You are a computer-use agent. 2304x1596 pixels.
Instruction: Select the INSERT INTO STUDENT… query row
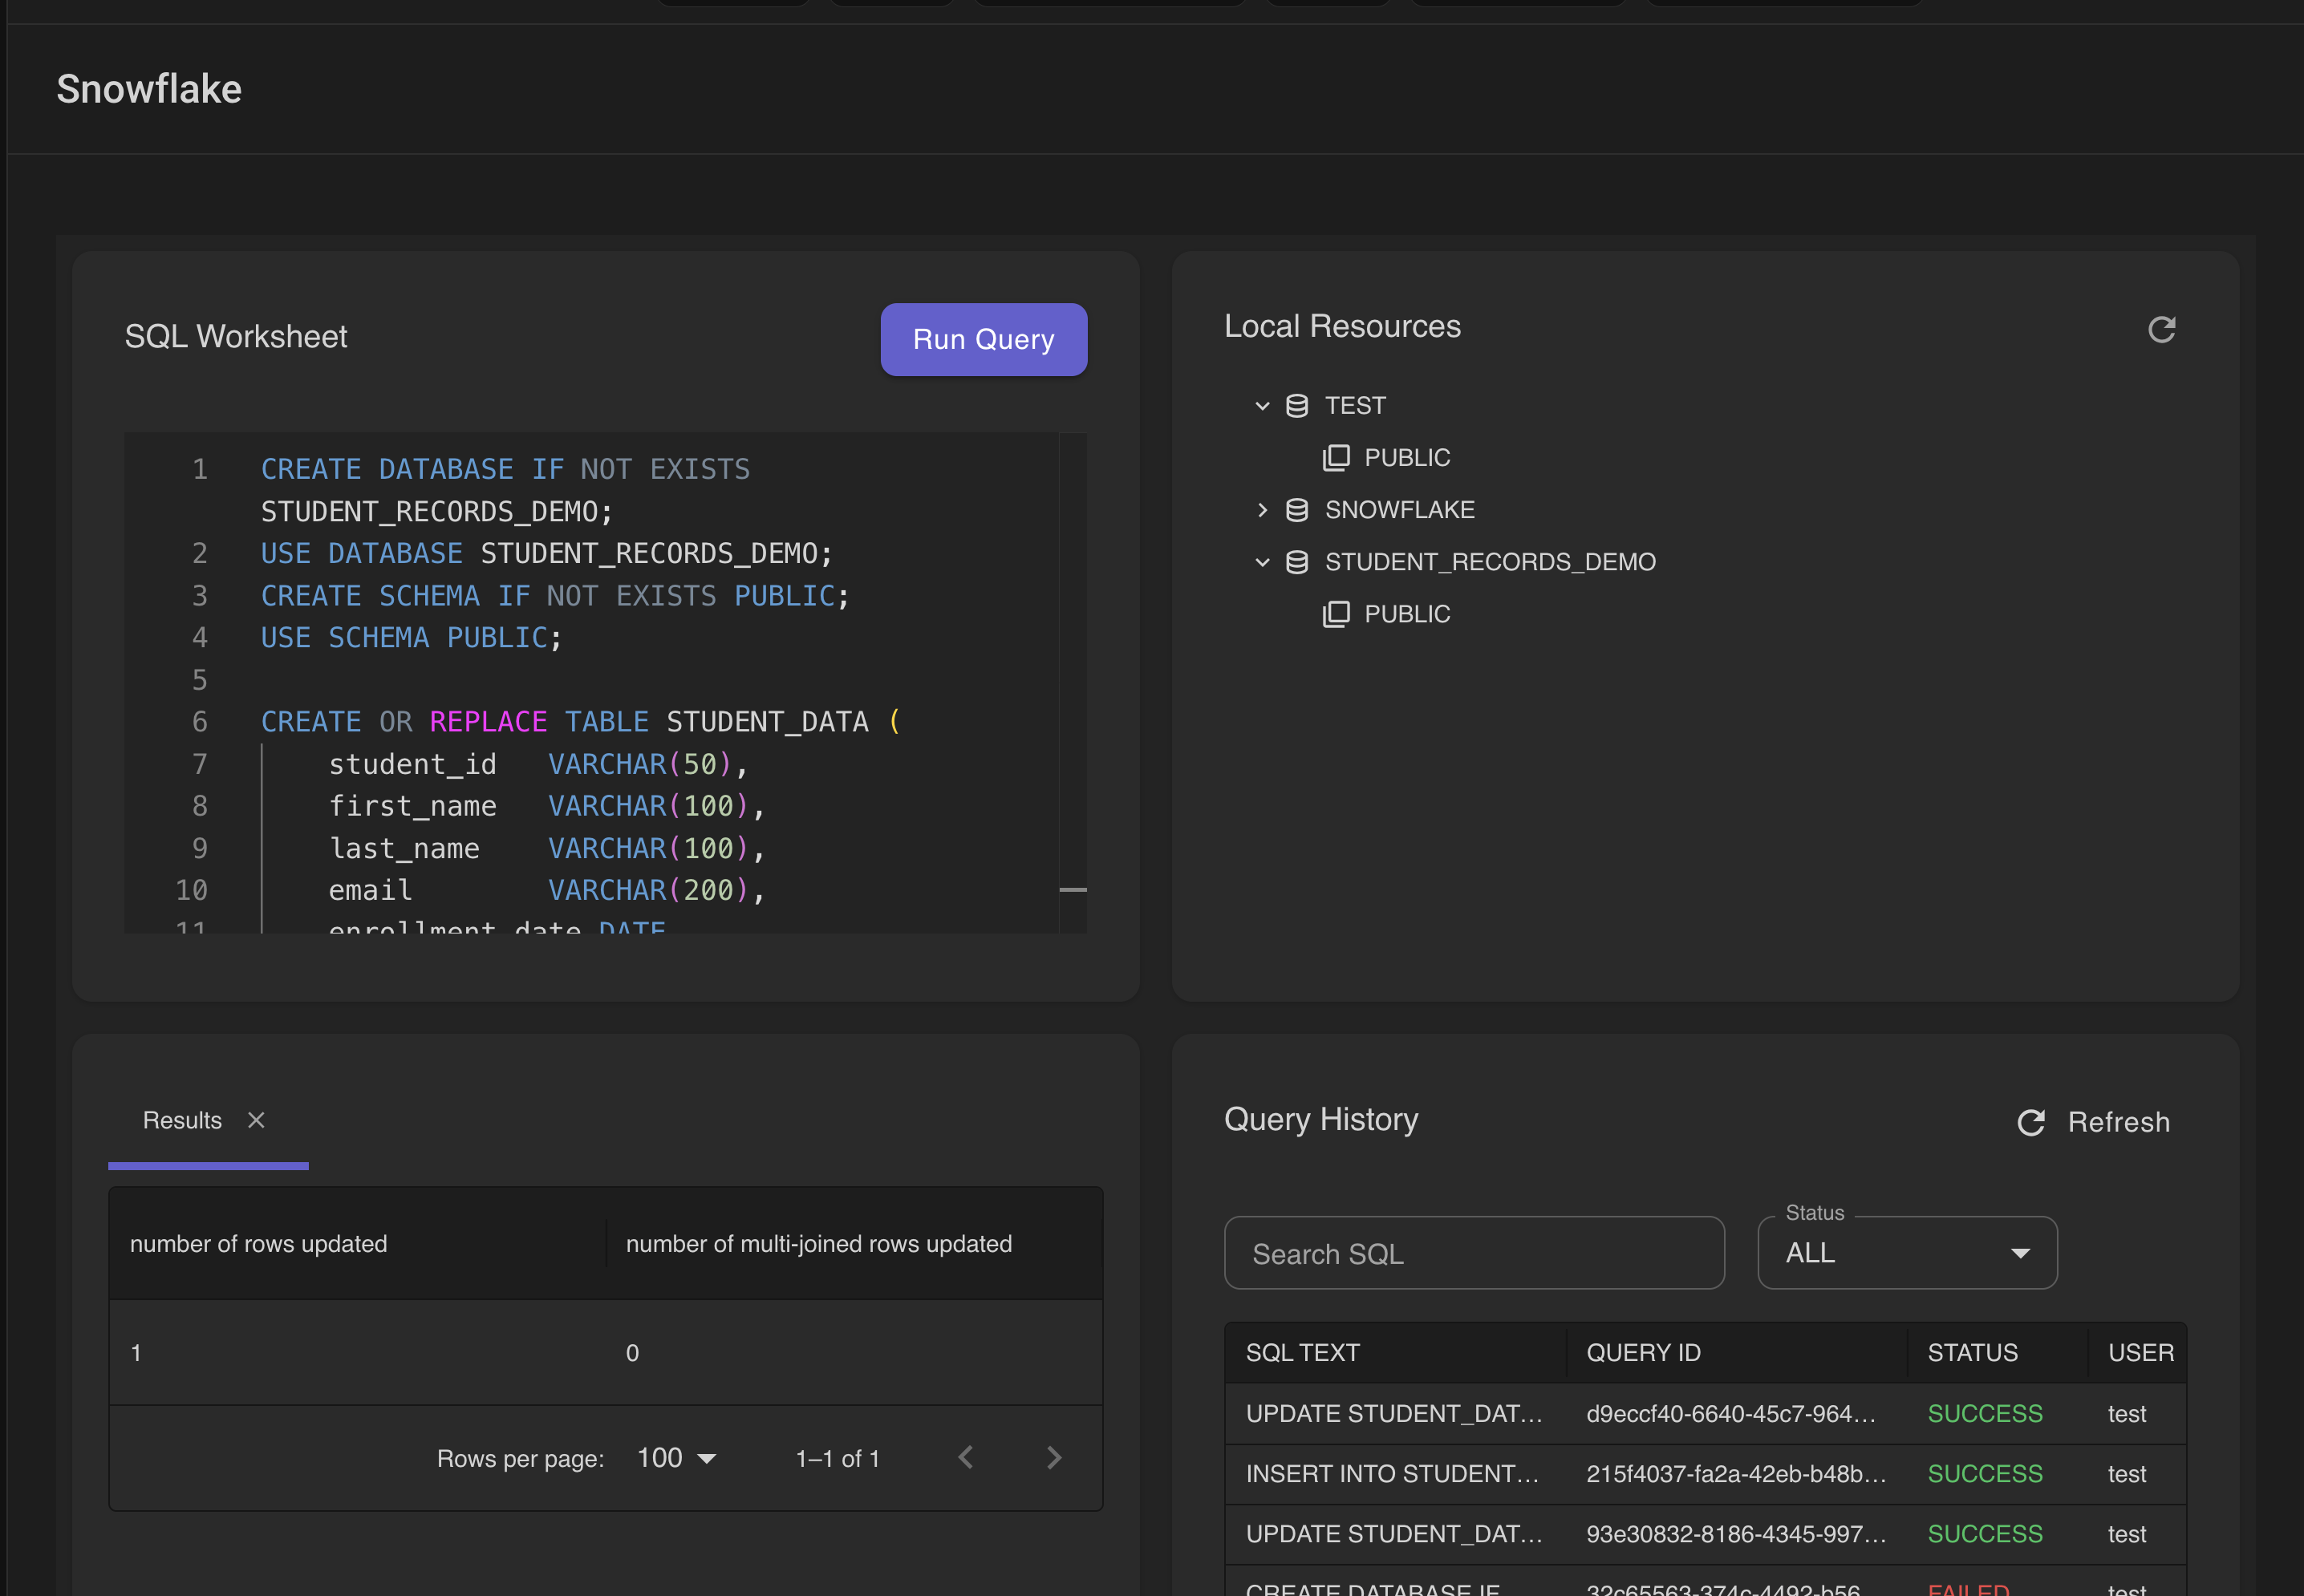1705,1474
